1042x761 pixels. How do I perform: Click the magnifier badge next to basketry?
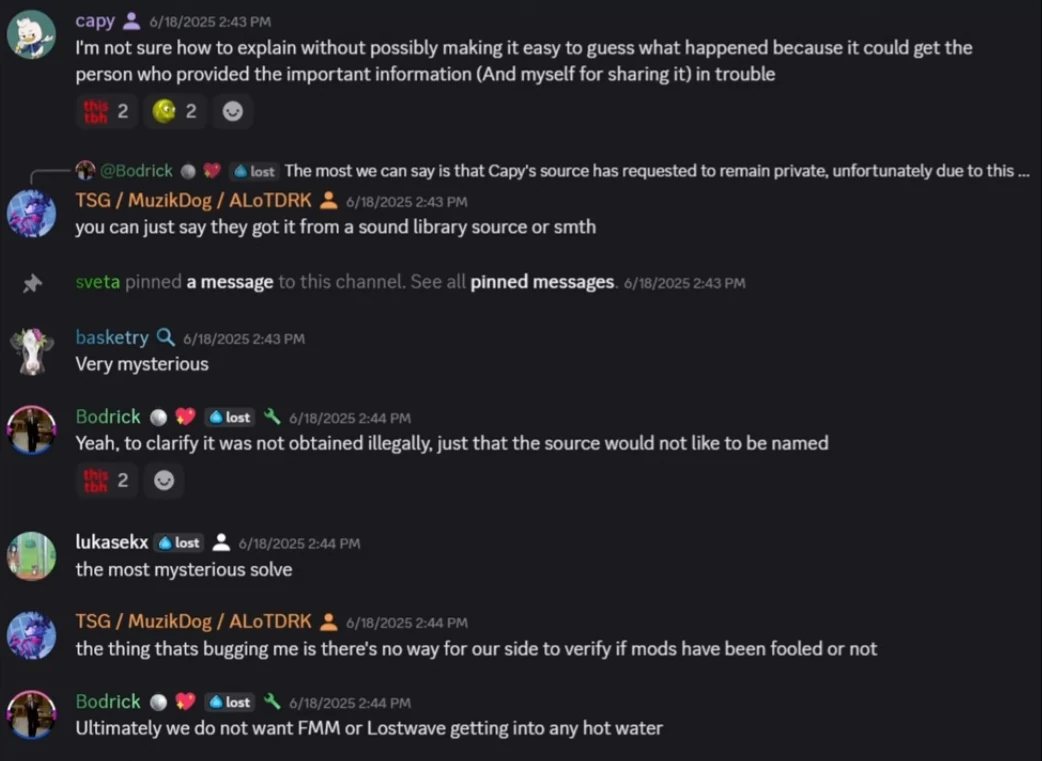click(166, 338)
